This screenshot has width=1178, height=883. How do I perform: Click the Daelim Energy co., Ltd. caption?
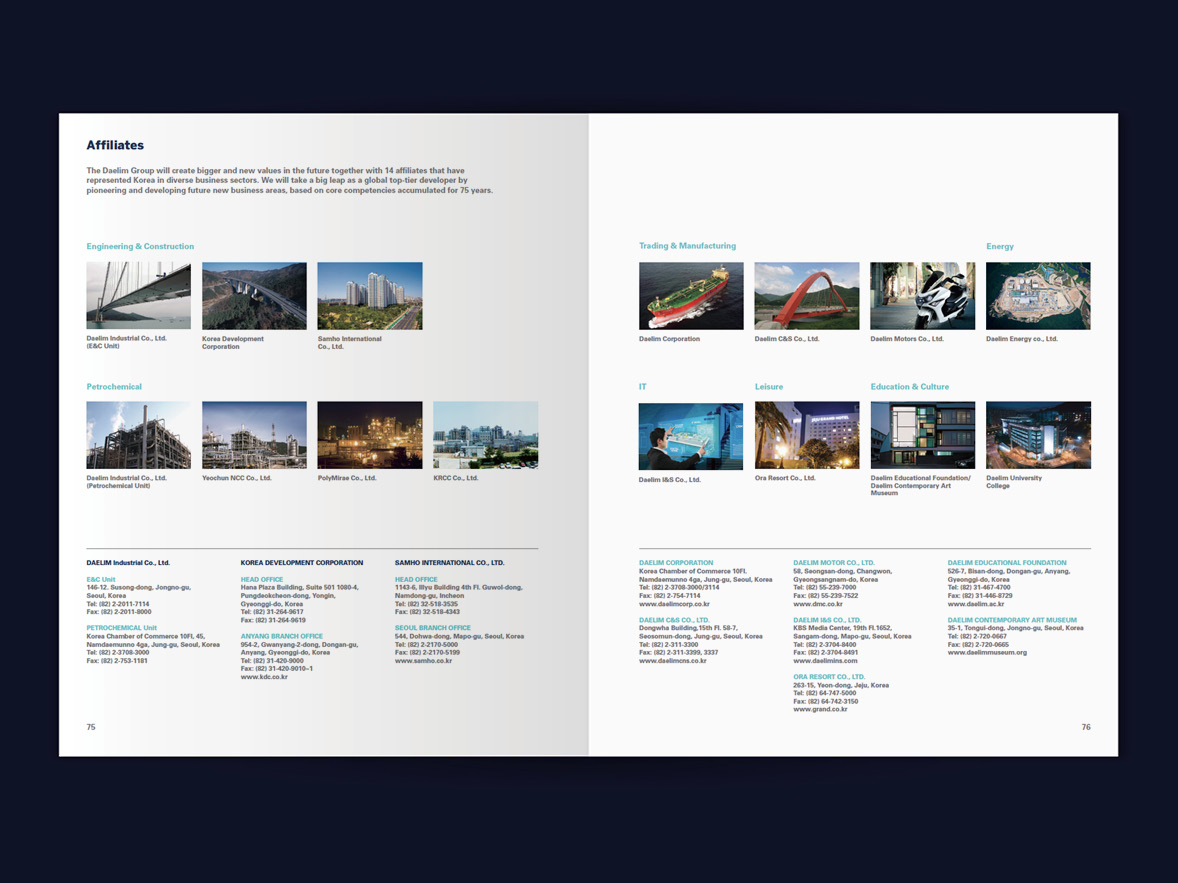(x=1021, y=339)
